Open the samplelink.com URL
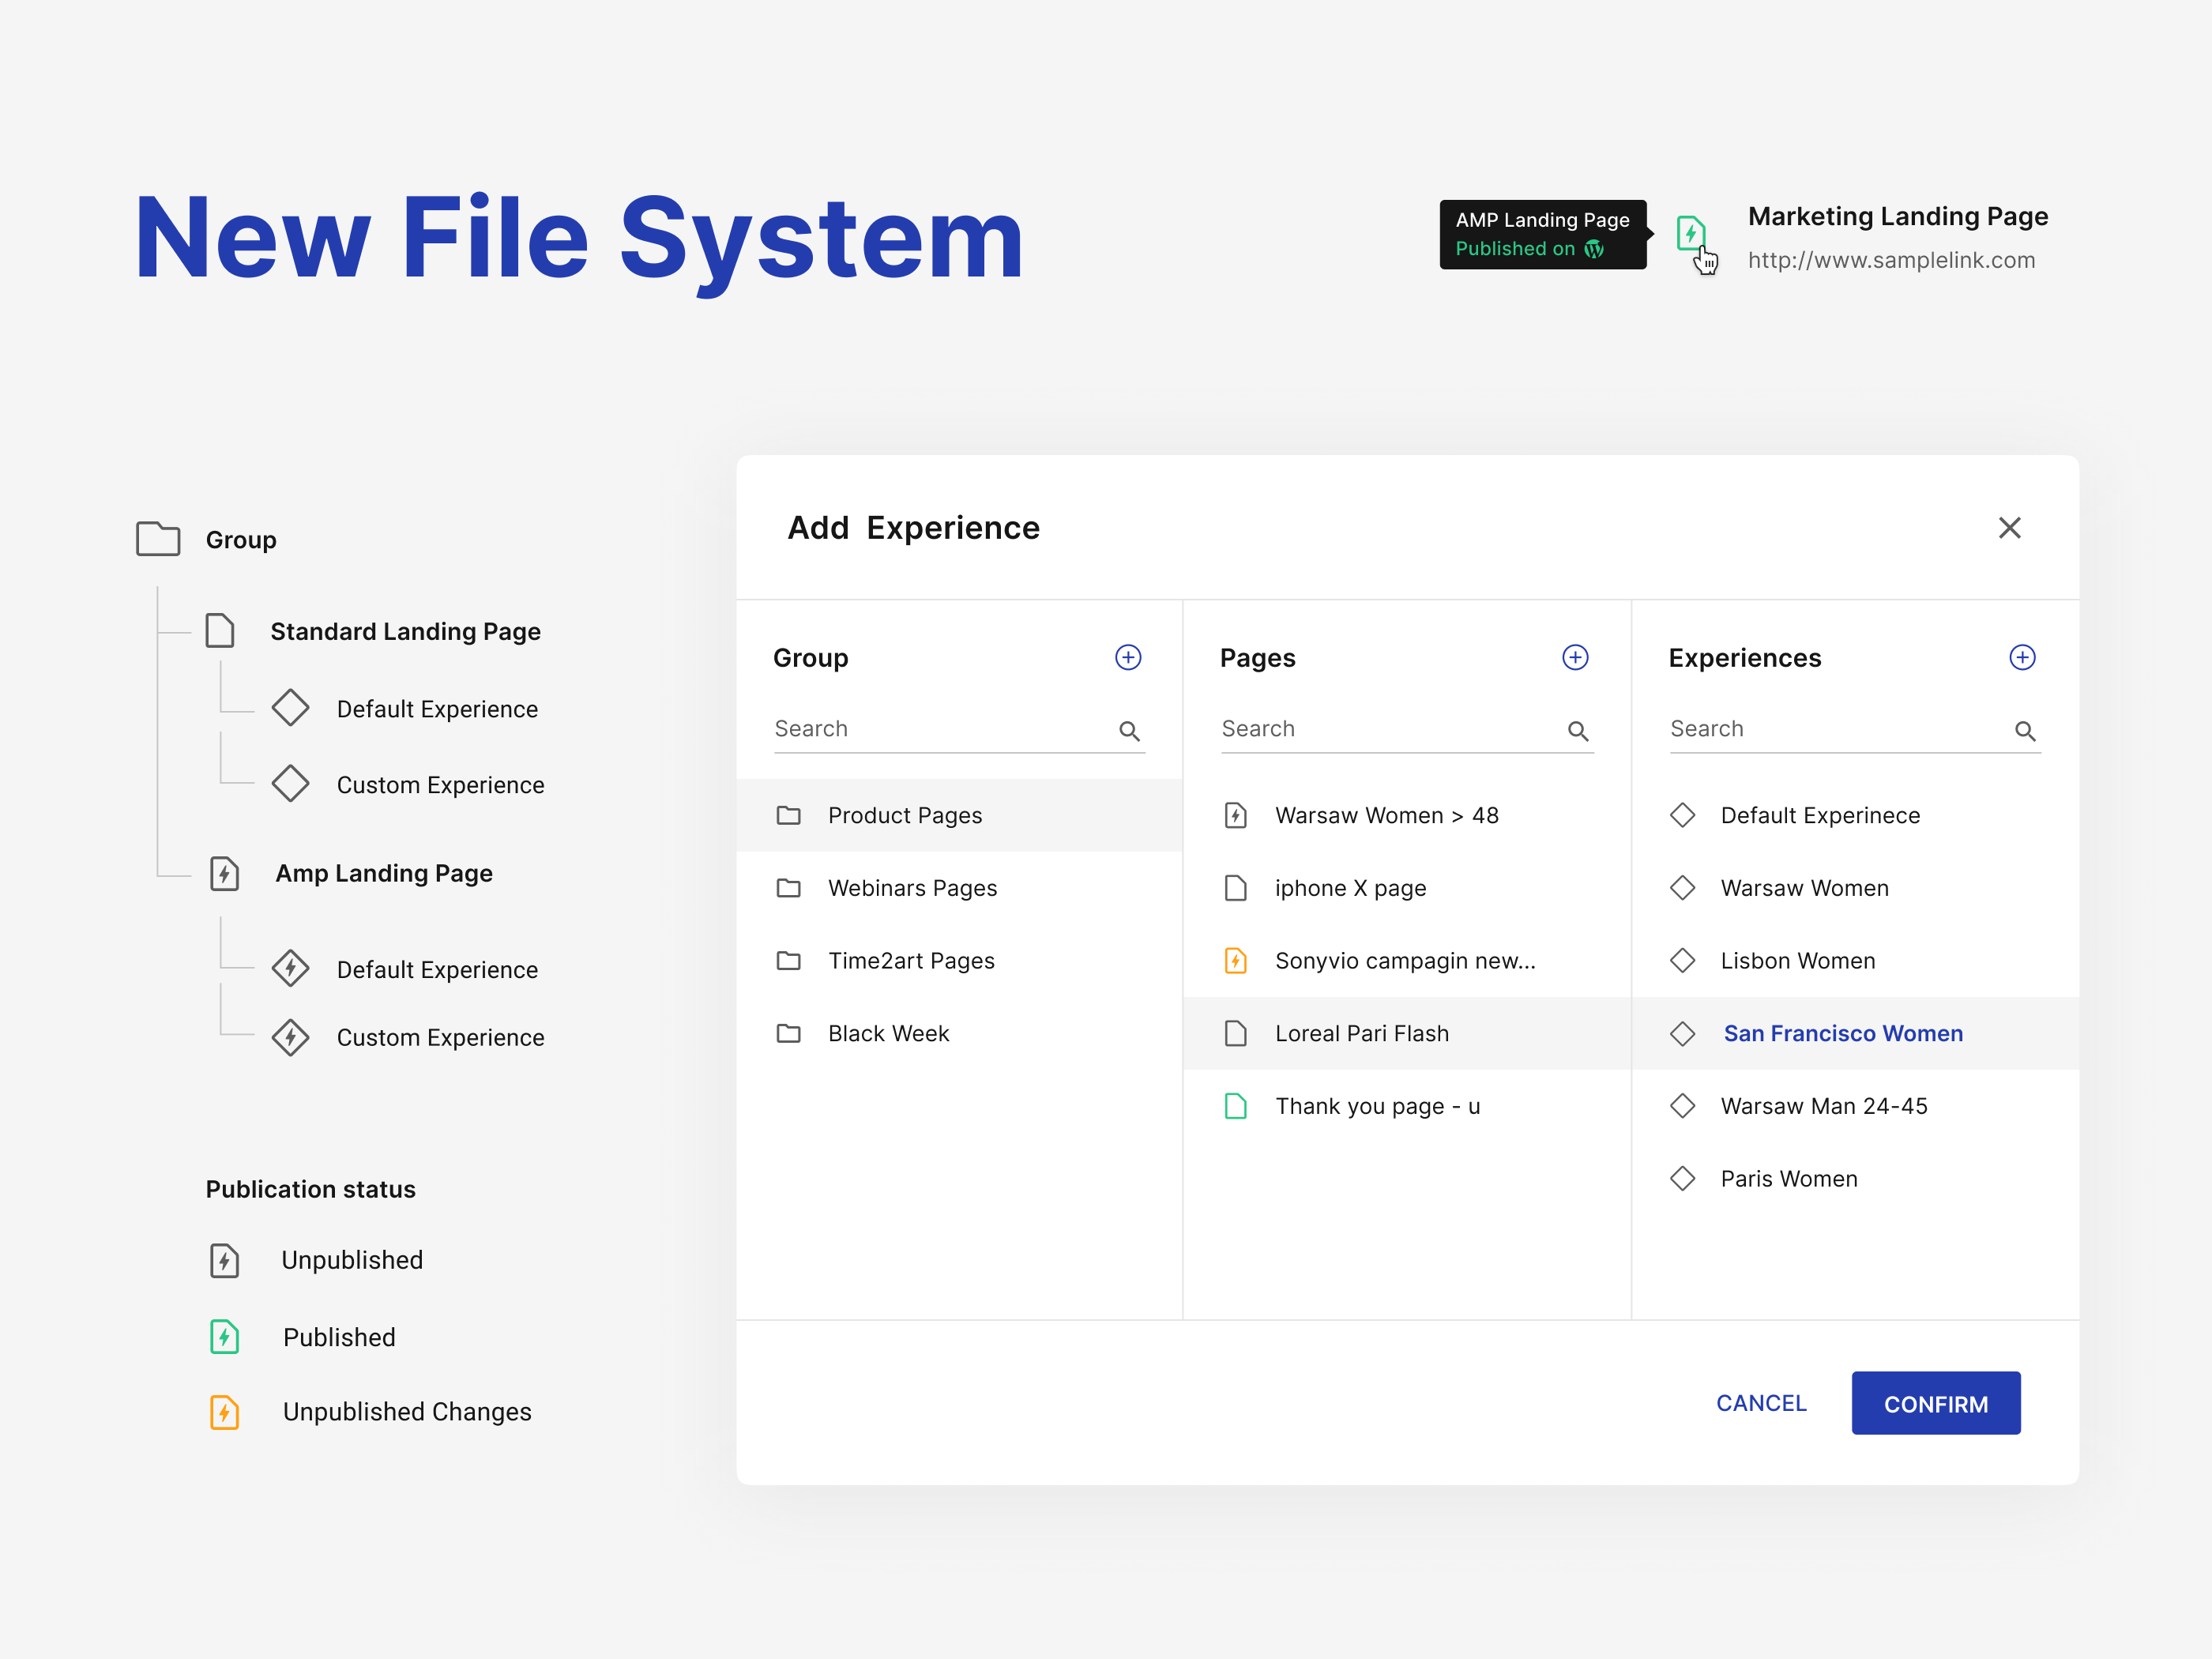Viewport: 2212px width, 1659px height. 1891,260
